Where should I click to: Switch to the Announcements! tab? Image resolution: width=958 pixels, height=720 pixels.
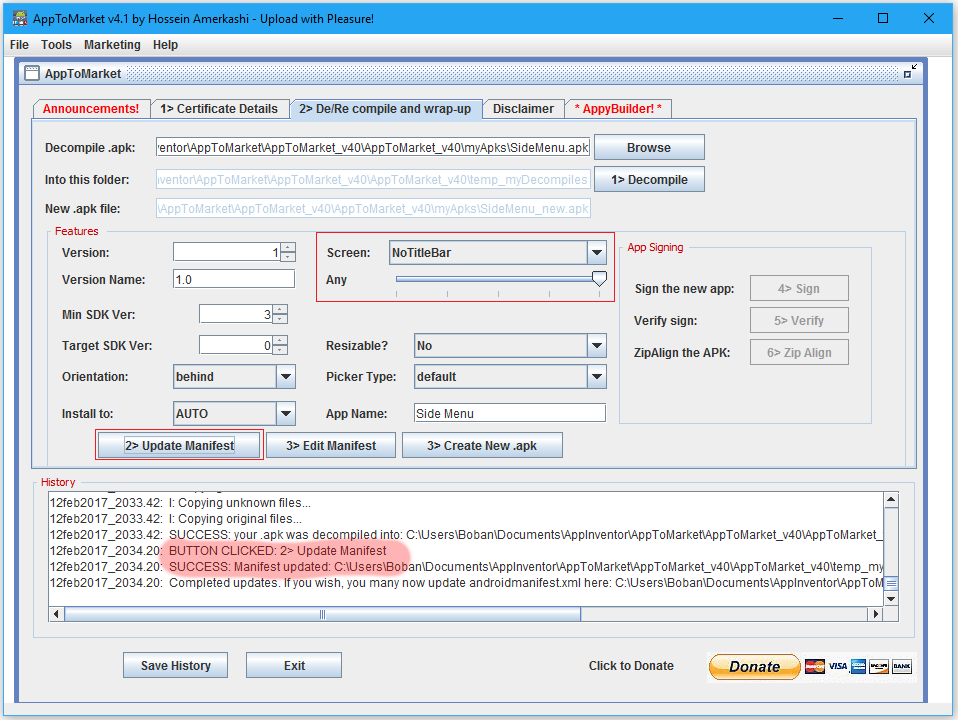tap(91, 109)
